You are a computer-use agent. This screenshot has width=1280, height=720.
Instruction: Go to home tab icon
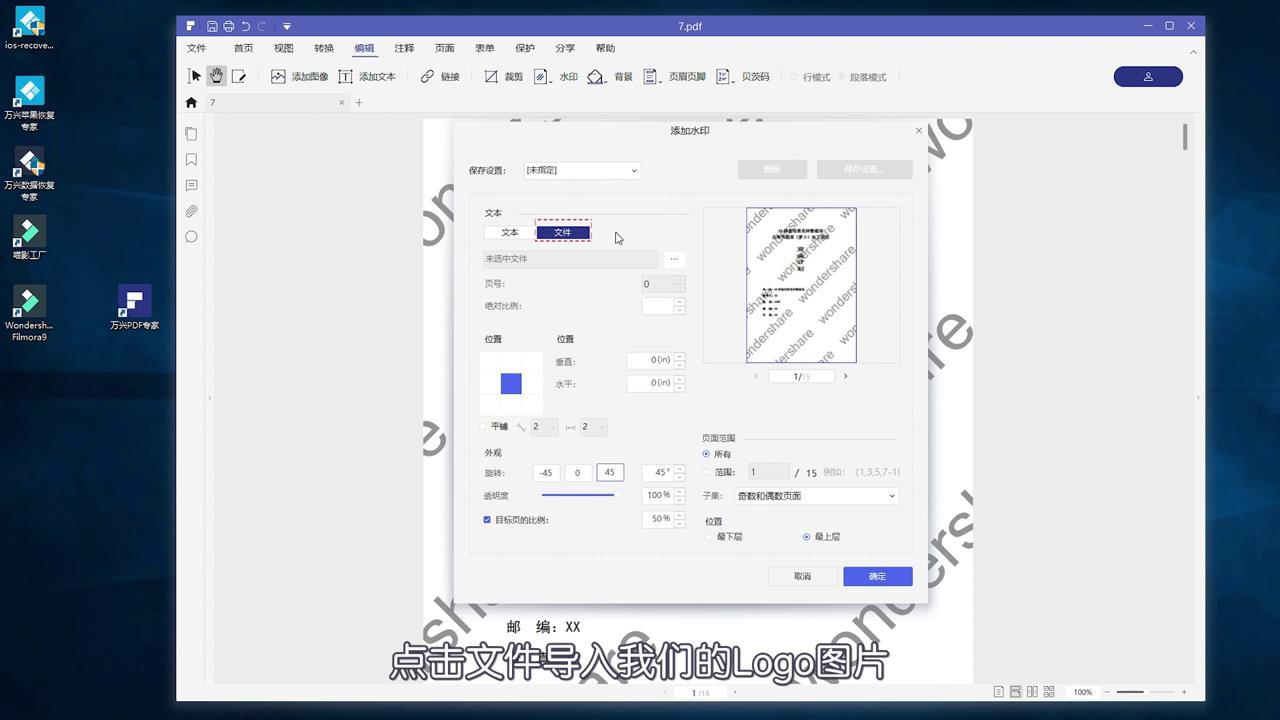(x=191, y=102)
